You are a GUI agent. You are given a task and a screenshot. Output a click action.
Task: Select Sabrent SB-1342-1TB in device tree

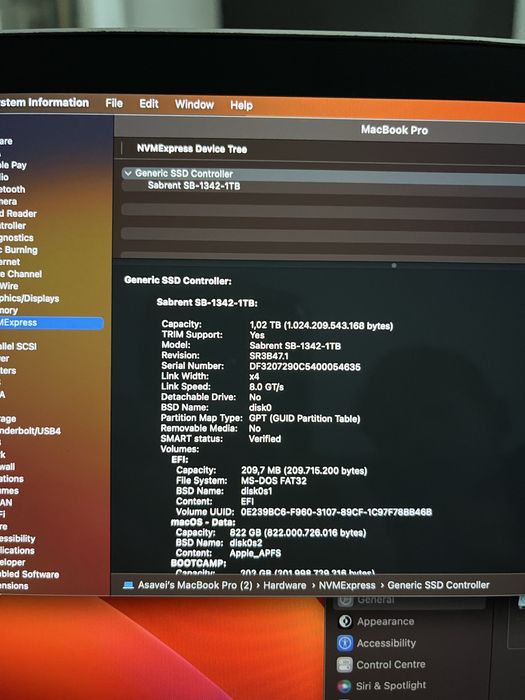[194, 186]
